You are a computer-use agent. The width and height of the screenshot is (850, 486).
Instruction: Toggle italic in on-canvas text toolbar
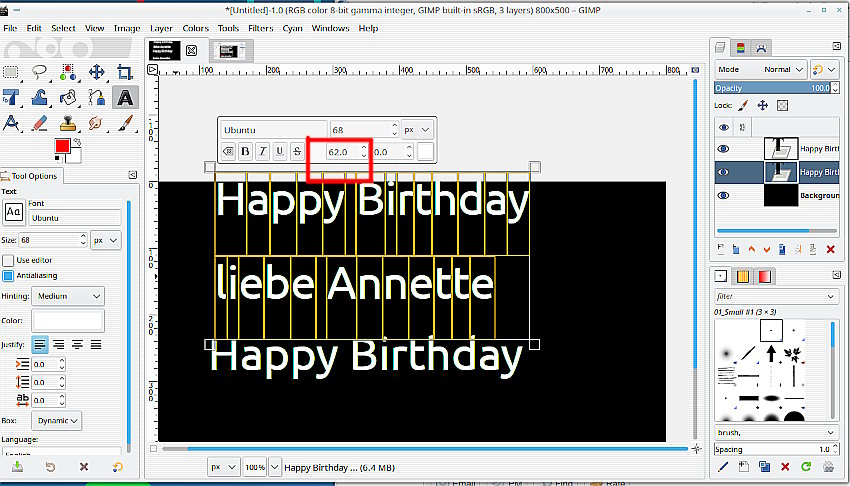point(262,152)
